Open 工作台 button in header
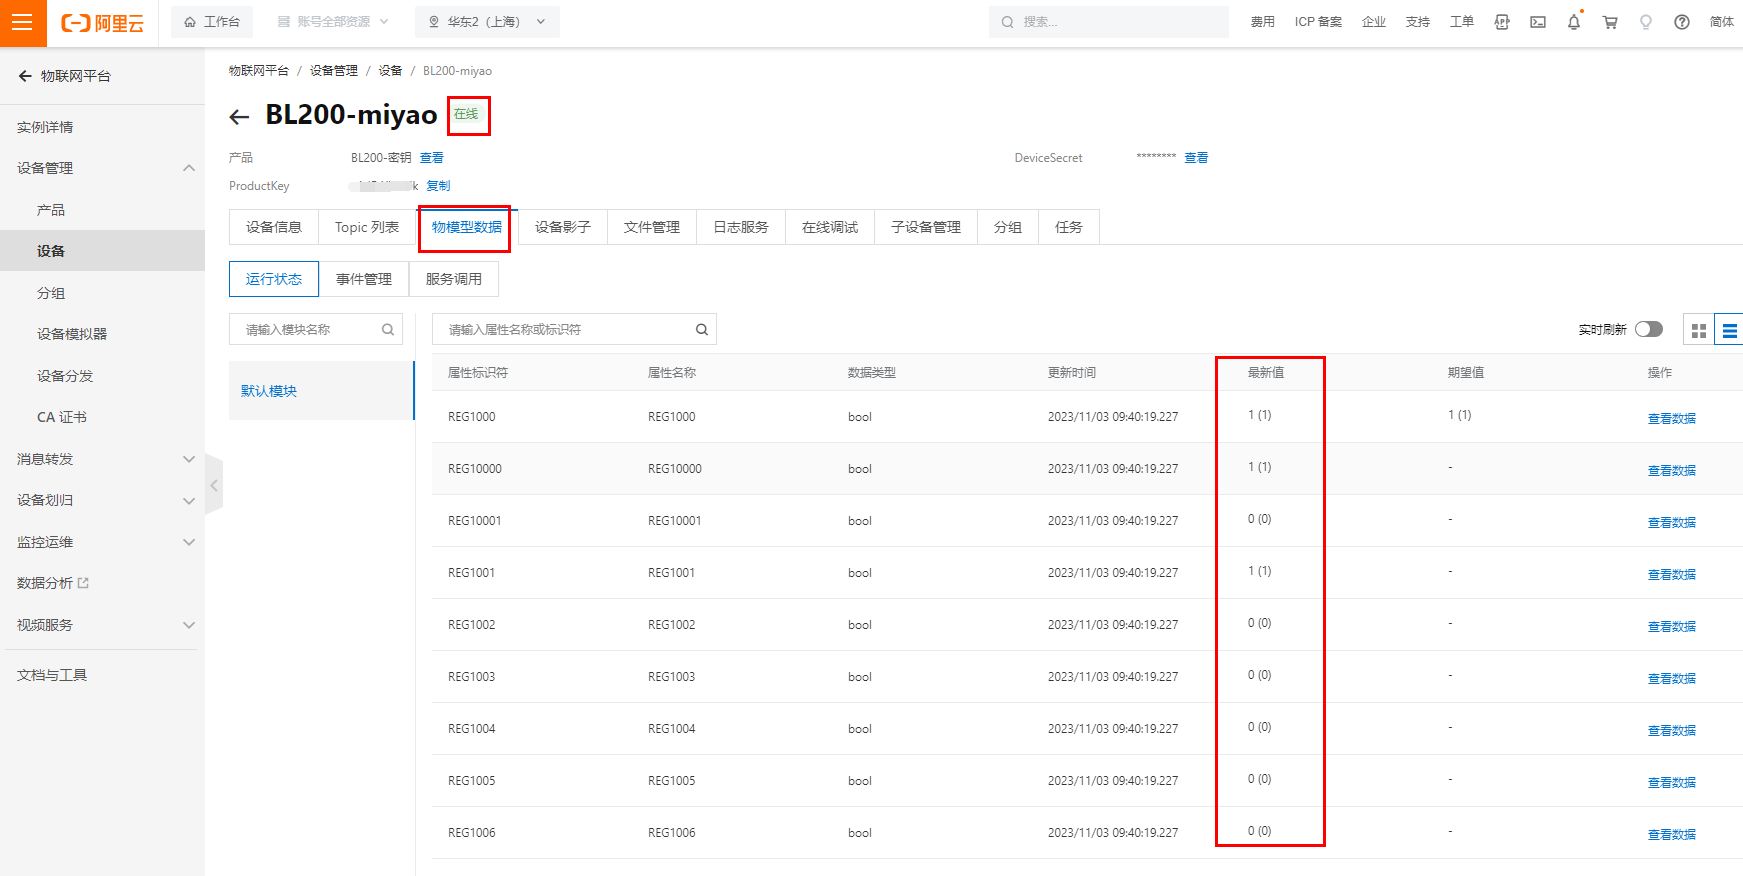The image size is (1743, 876). 212,22
